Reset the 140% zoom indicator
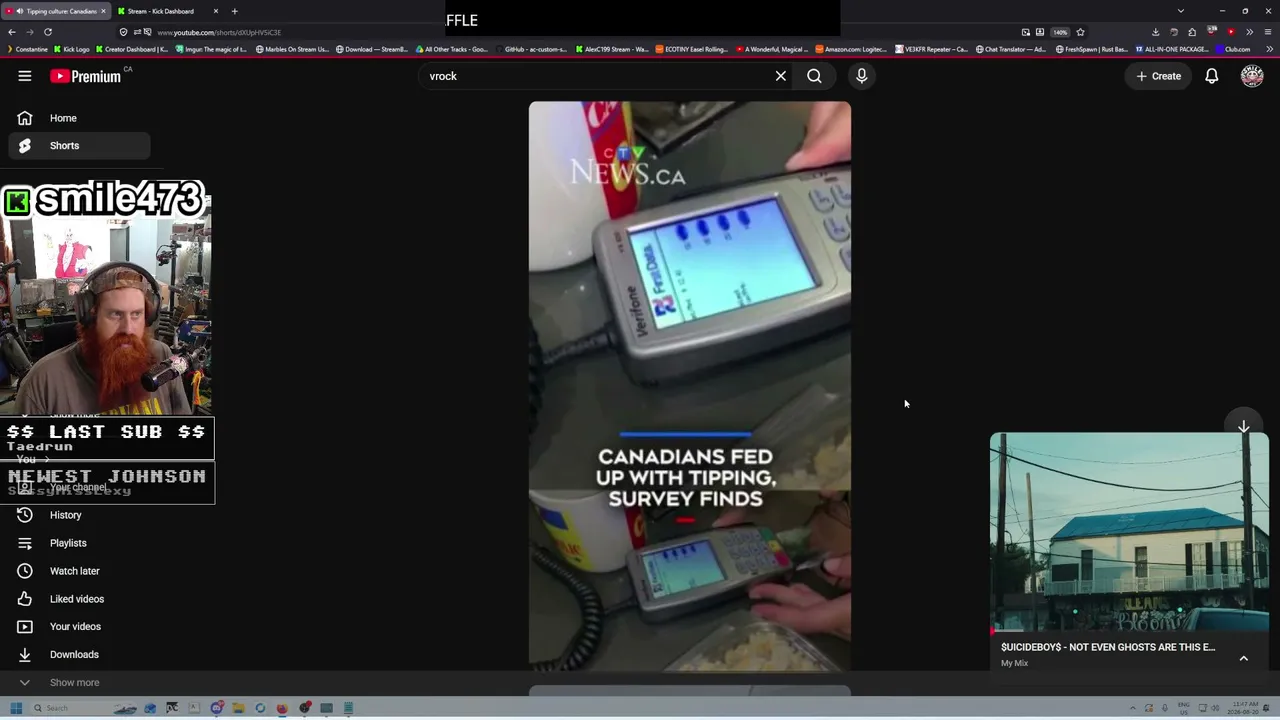Screen dimensions: 1280x720 pyautogui.click(x=1060, y=32)
